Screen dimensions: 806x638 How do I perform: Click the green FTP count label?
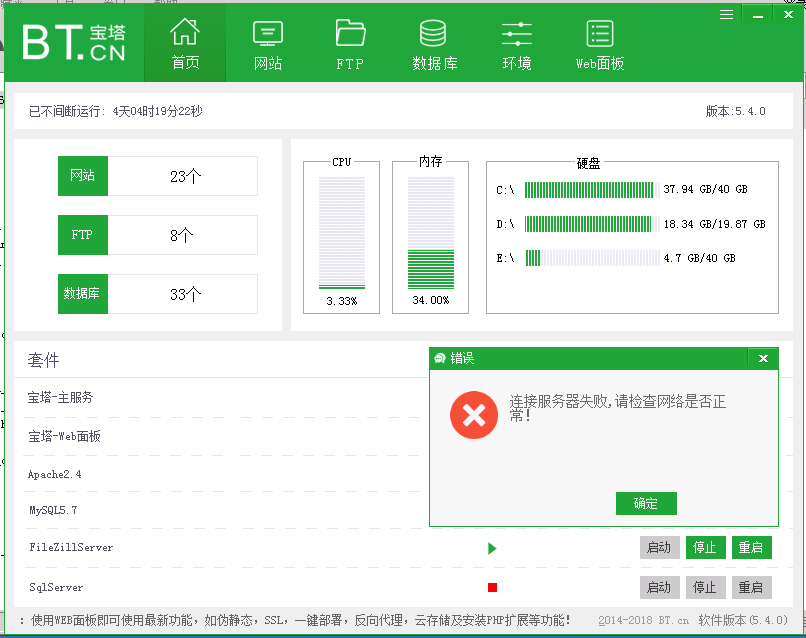(83, 235)
